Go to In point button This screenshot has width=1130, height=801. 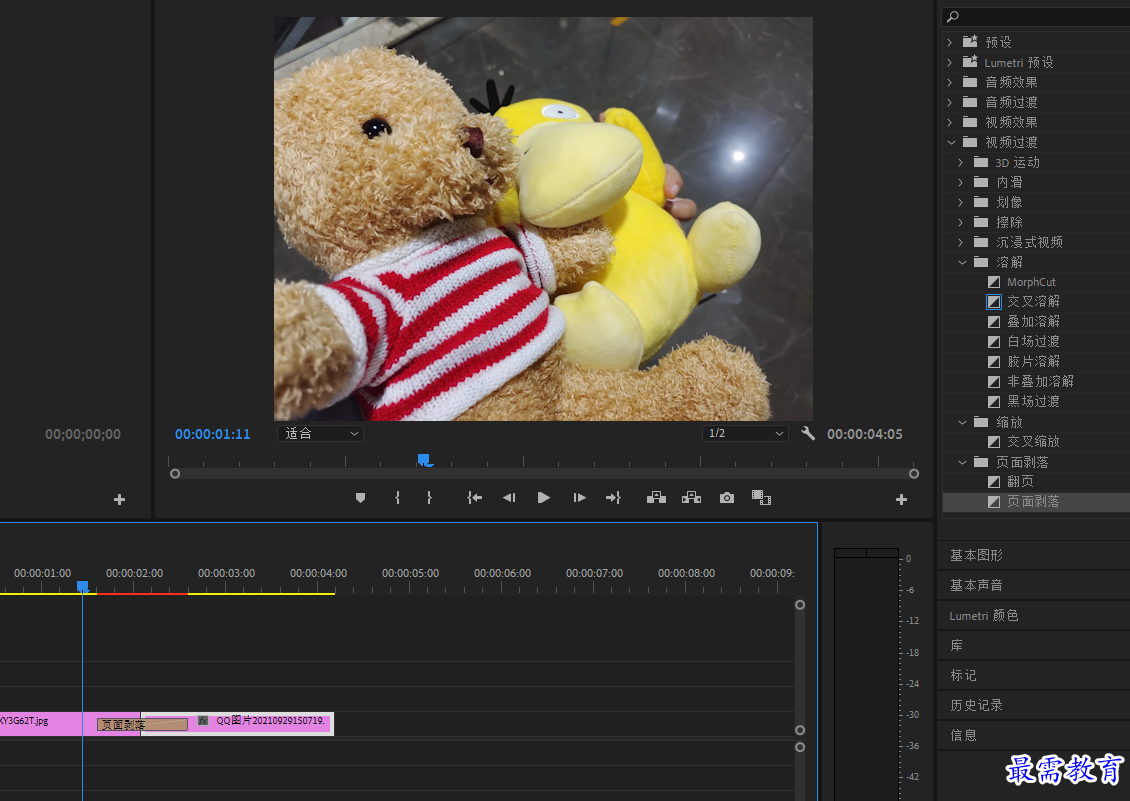474,498
